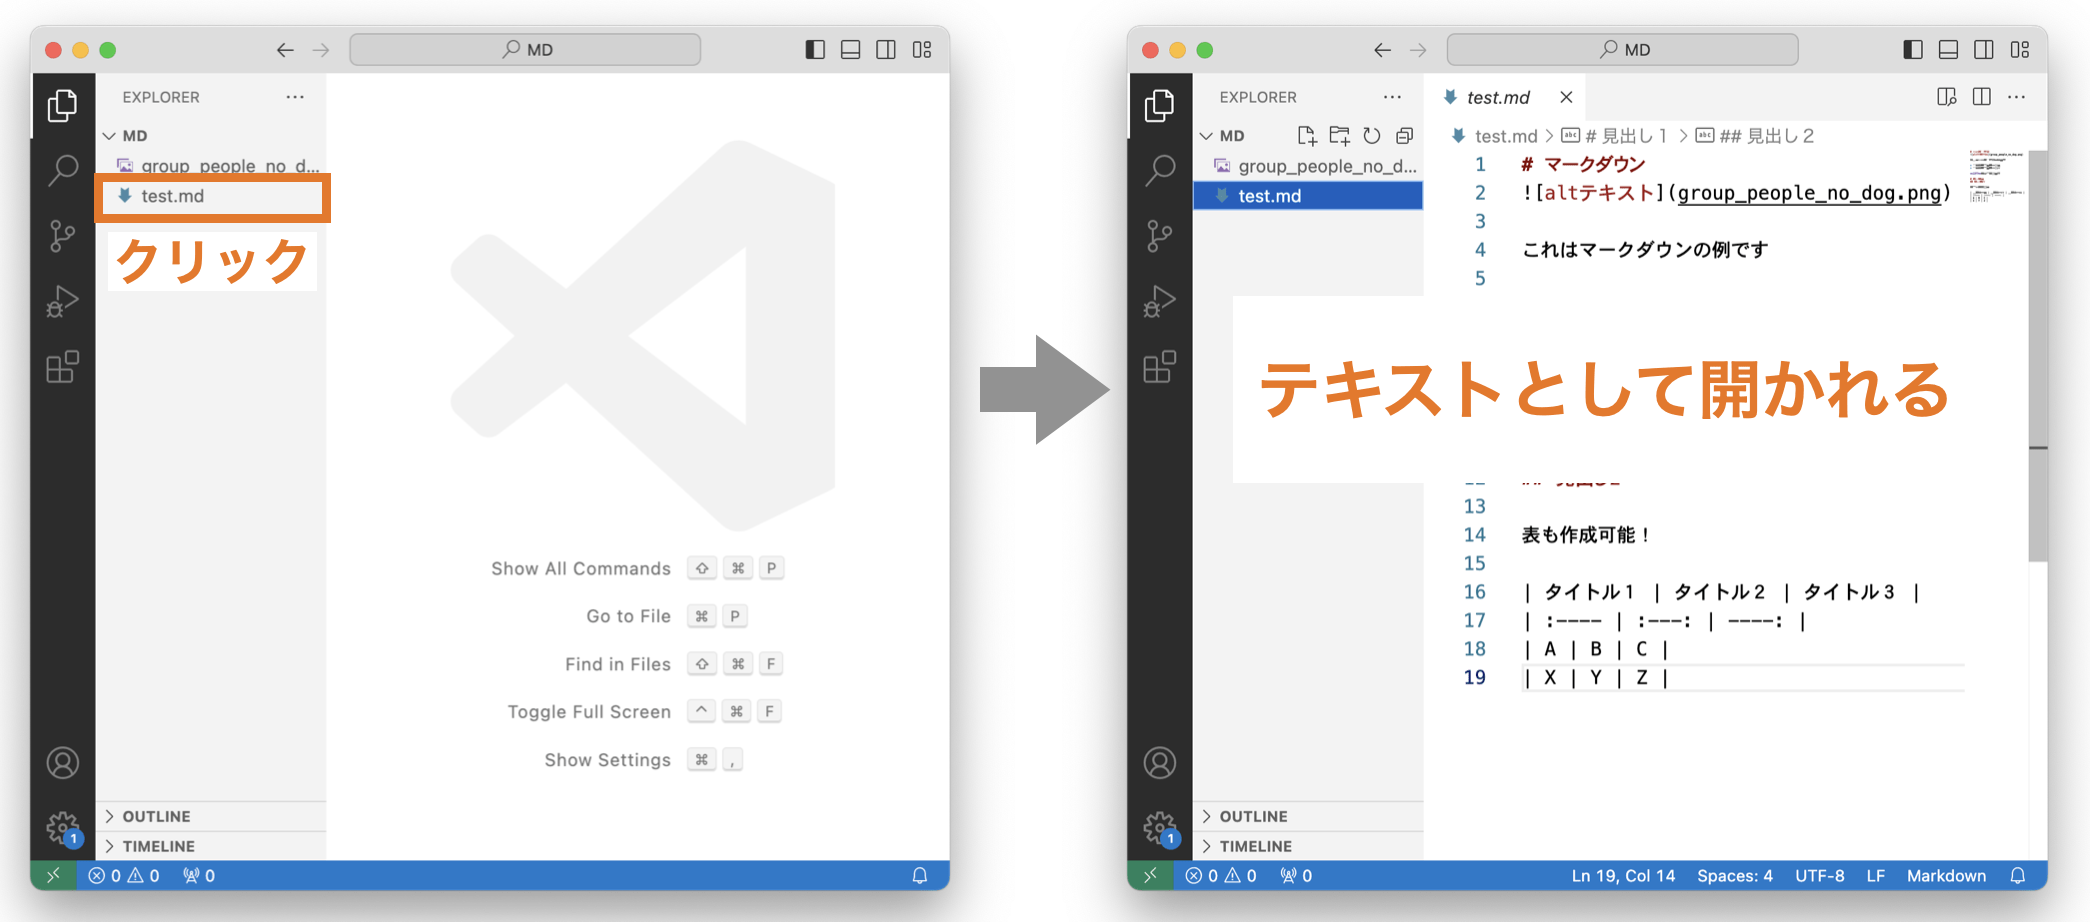The image size is (2090, 922).
Task: Click 'Ln 19, Col 14' in status bar
Action: 1623,875
